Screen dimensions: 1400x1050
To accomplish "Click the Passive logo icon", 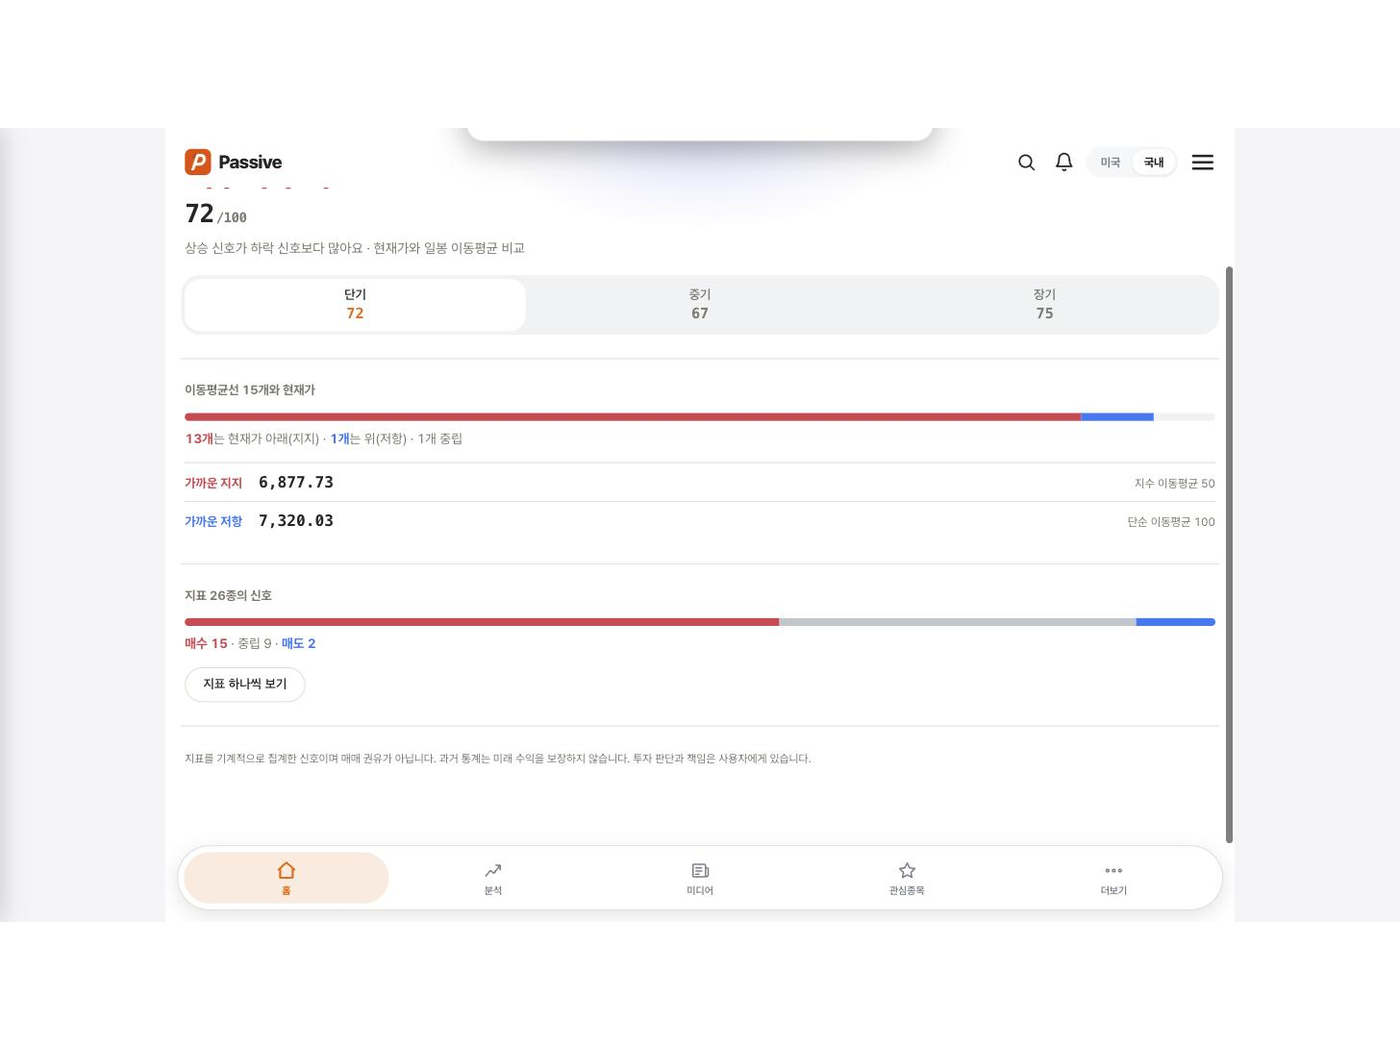I will pos(198,162).
